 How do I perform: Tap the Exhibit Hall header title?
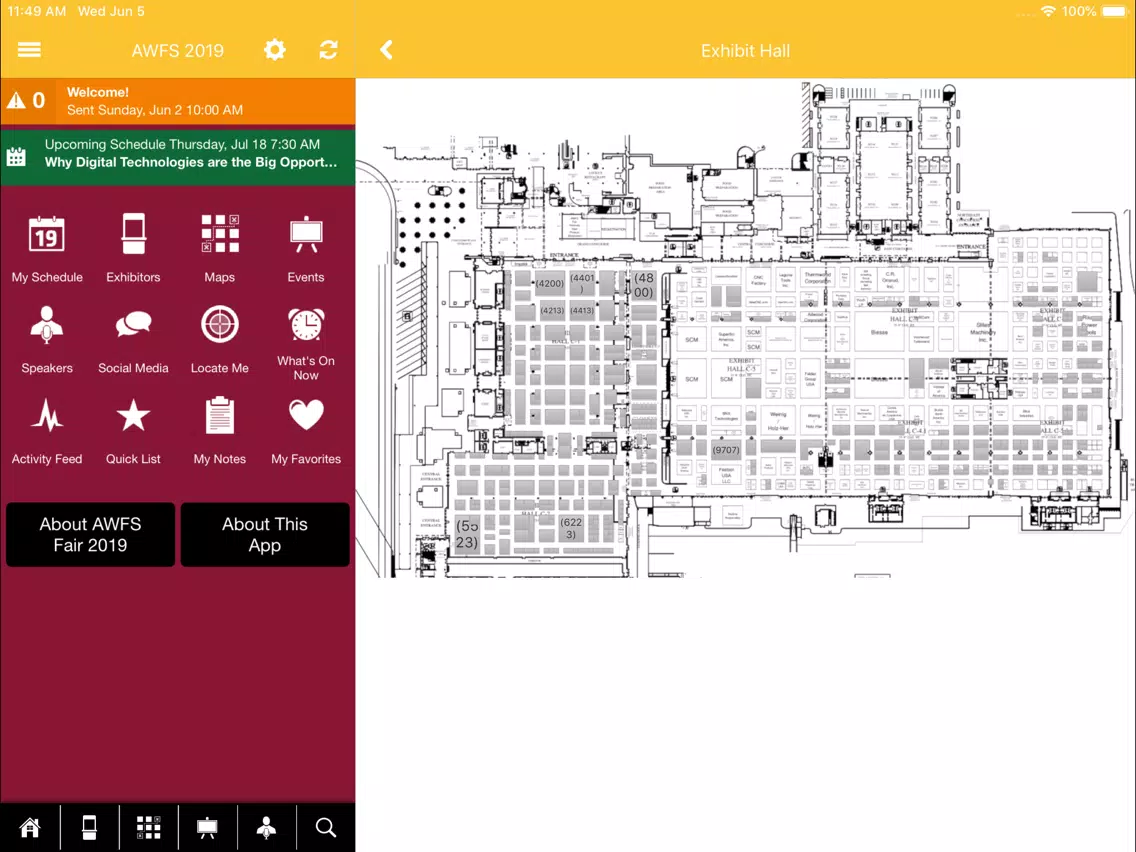[x=746, y=51]
